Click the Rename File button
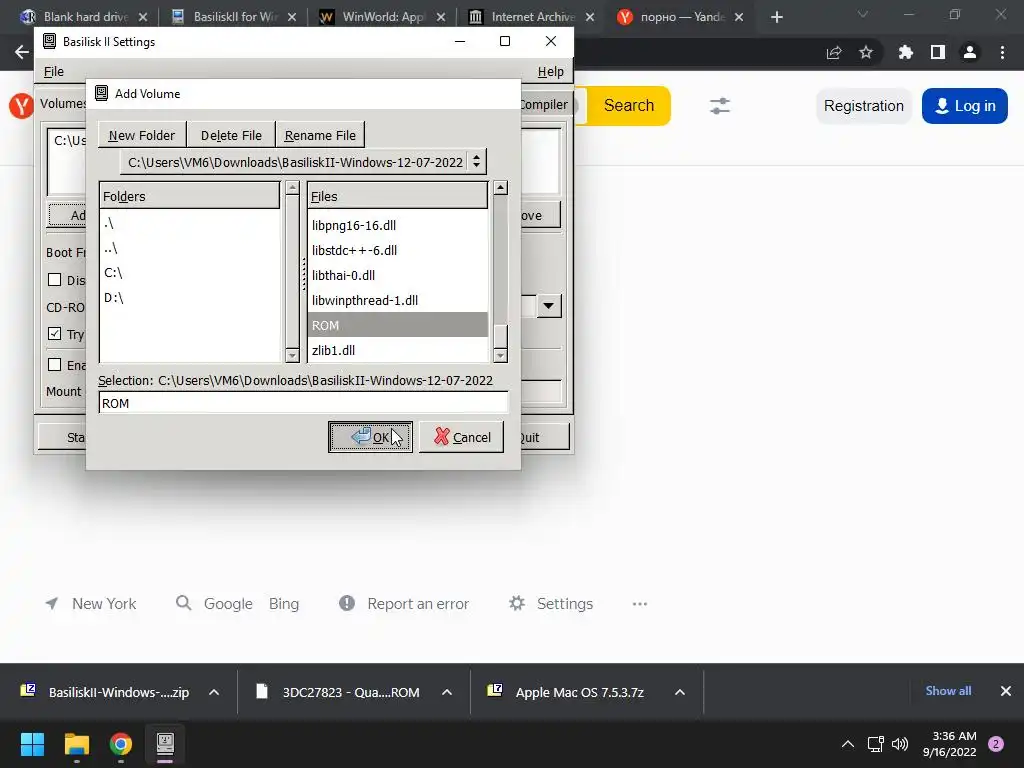1024x768 pixels. click(x=320, y=135)
